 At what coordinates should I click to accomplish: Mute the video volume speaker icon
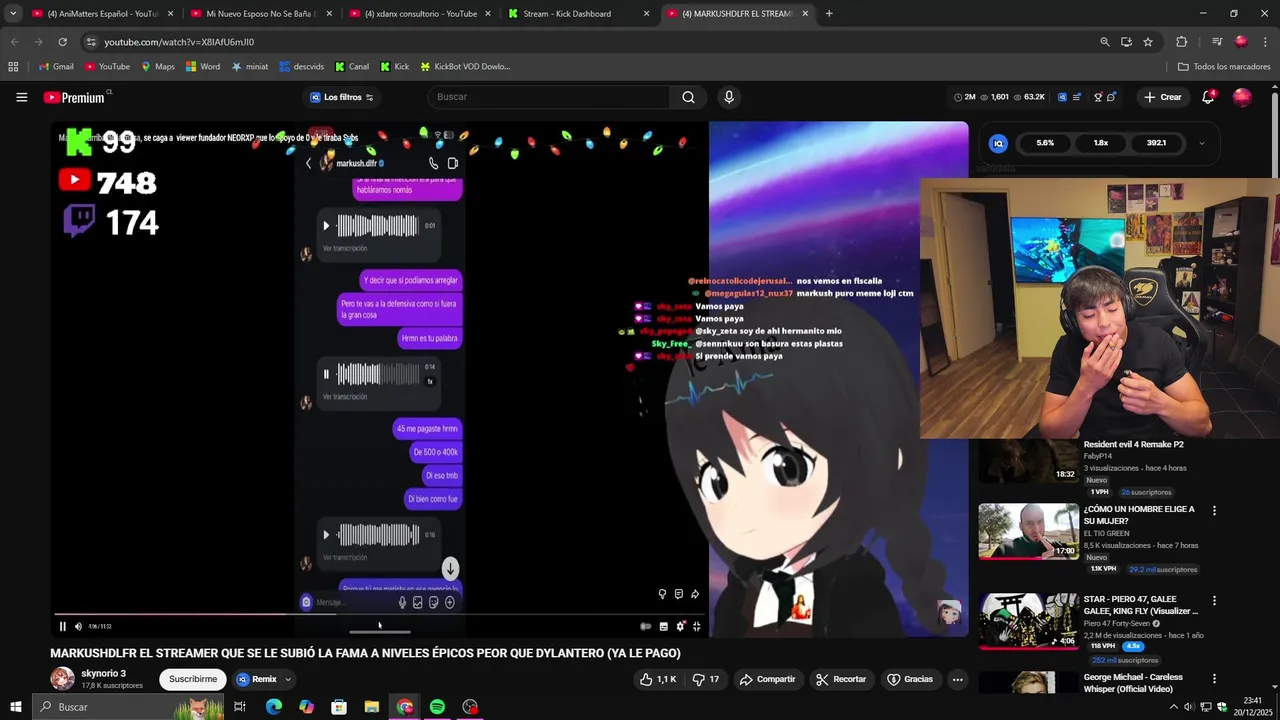[x=78, y=627]
